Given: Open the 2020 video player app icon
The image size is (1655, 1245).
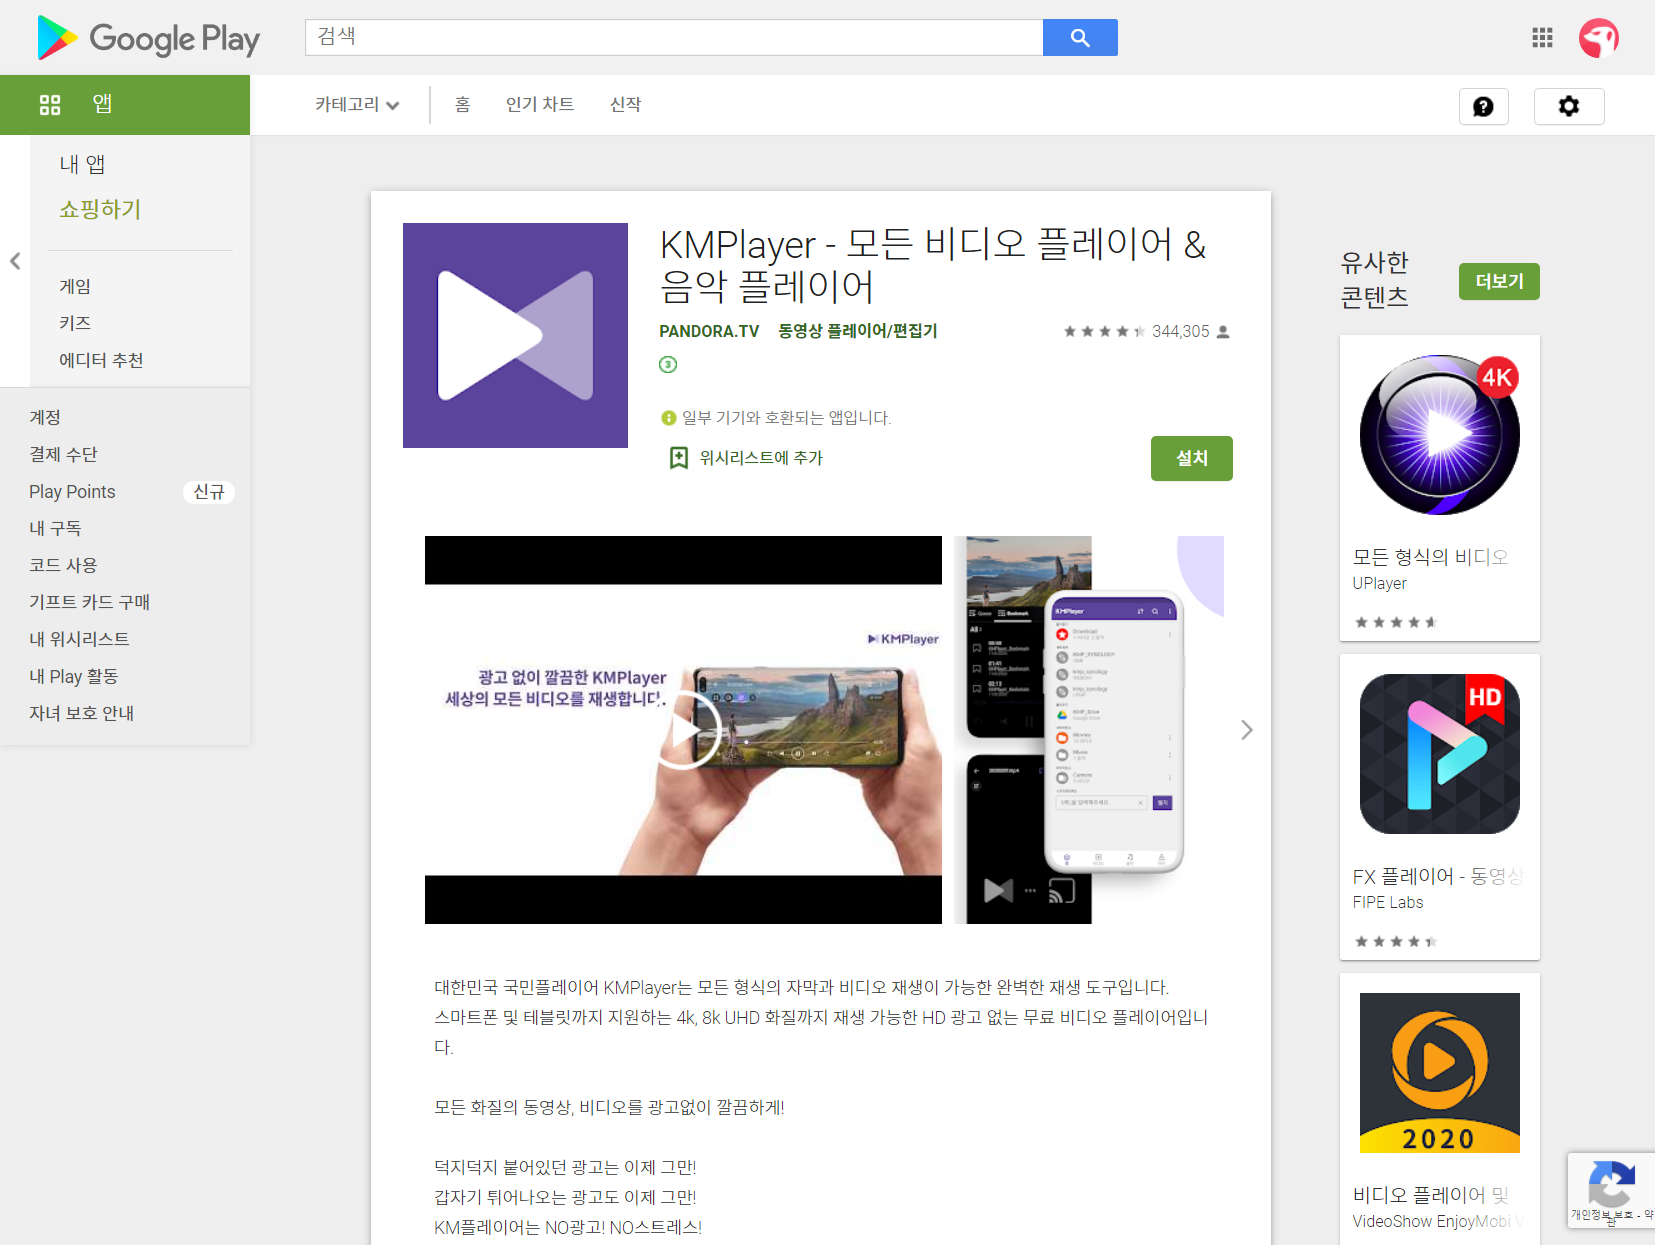Looking at the screenshot, I should tap(1439, 1073).
